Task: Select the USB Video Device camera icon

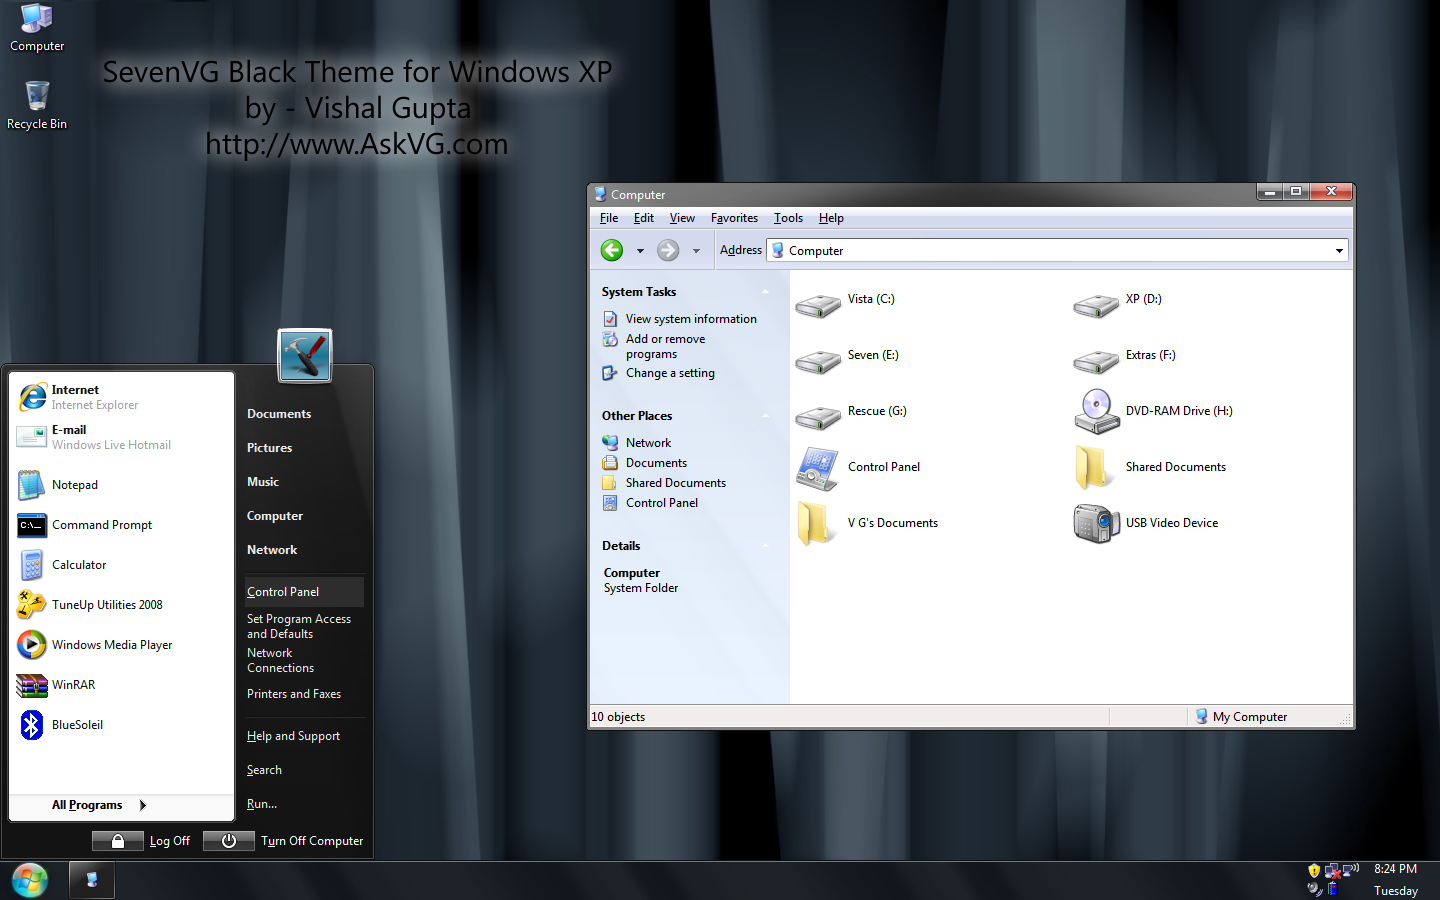Action: coord(1096,523)
